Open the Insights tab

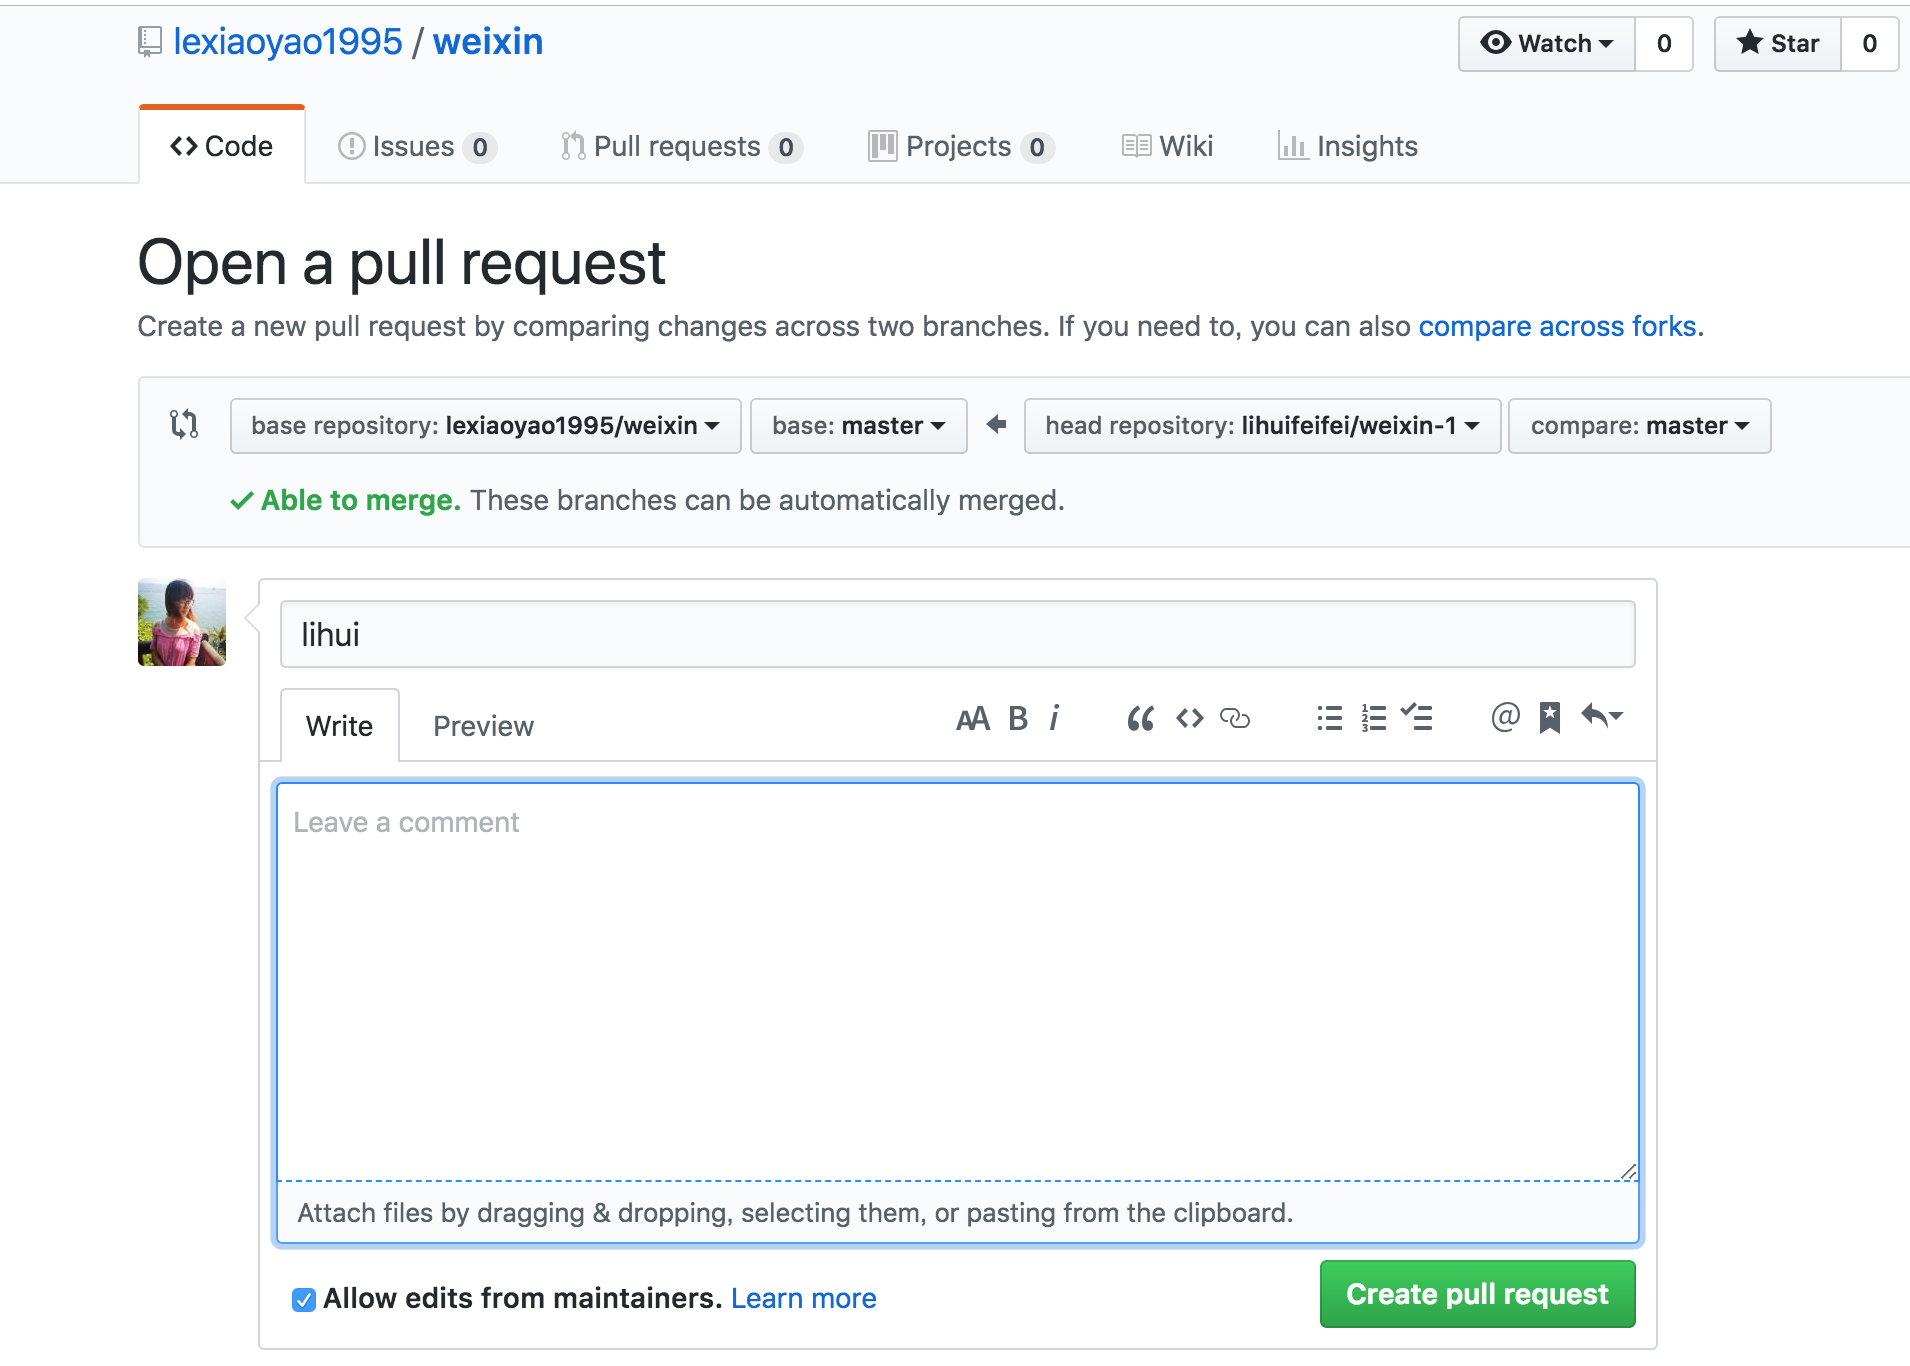tap(1348, 146)
